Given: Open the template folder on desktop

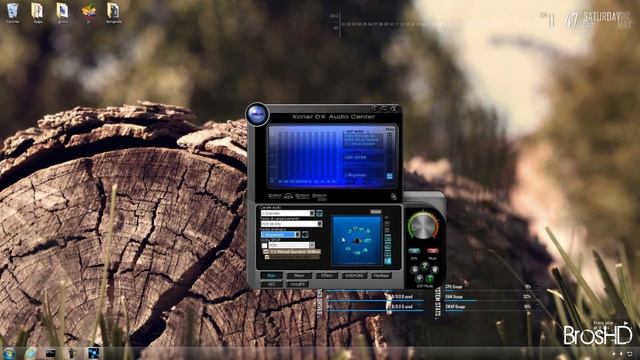Looking at the screenshot, I should tap(113, 13).
